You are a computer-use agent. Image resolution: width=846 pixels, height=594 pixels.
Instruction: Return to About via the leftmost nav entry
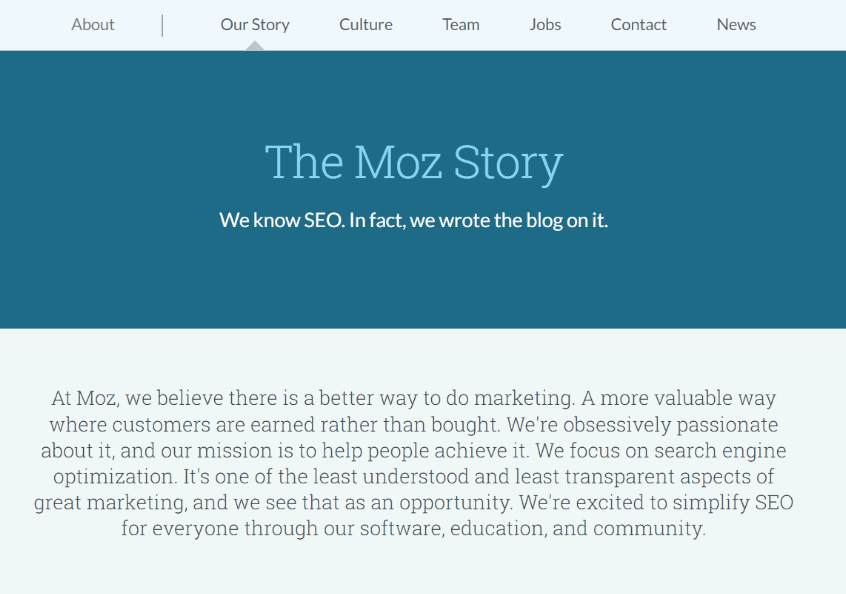(x=92, y=24)
